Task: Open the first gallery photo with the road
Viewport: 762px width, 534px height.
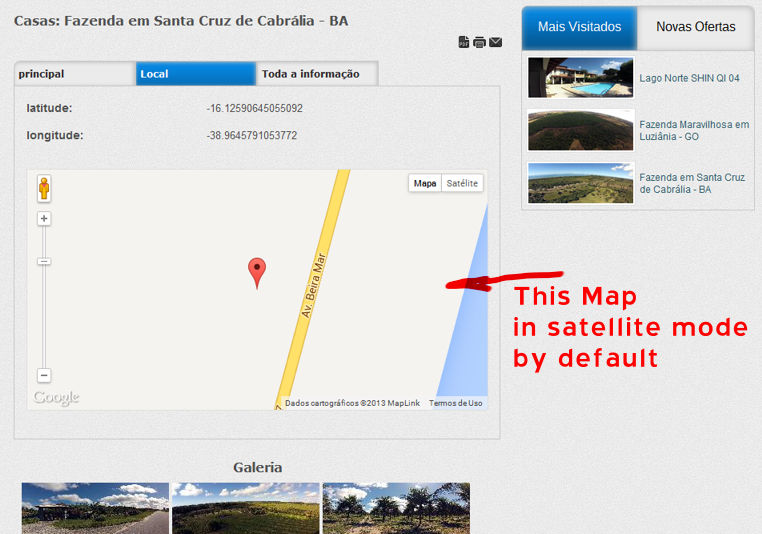Action: (95, 508)
